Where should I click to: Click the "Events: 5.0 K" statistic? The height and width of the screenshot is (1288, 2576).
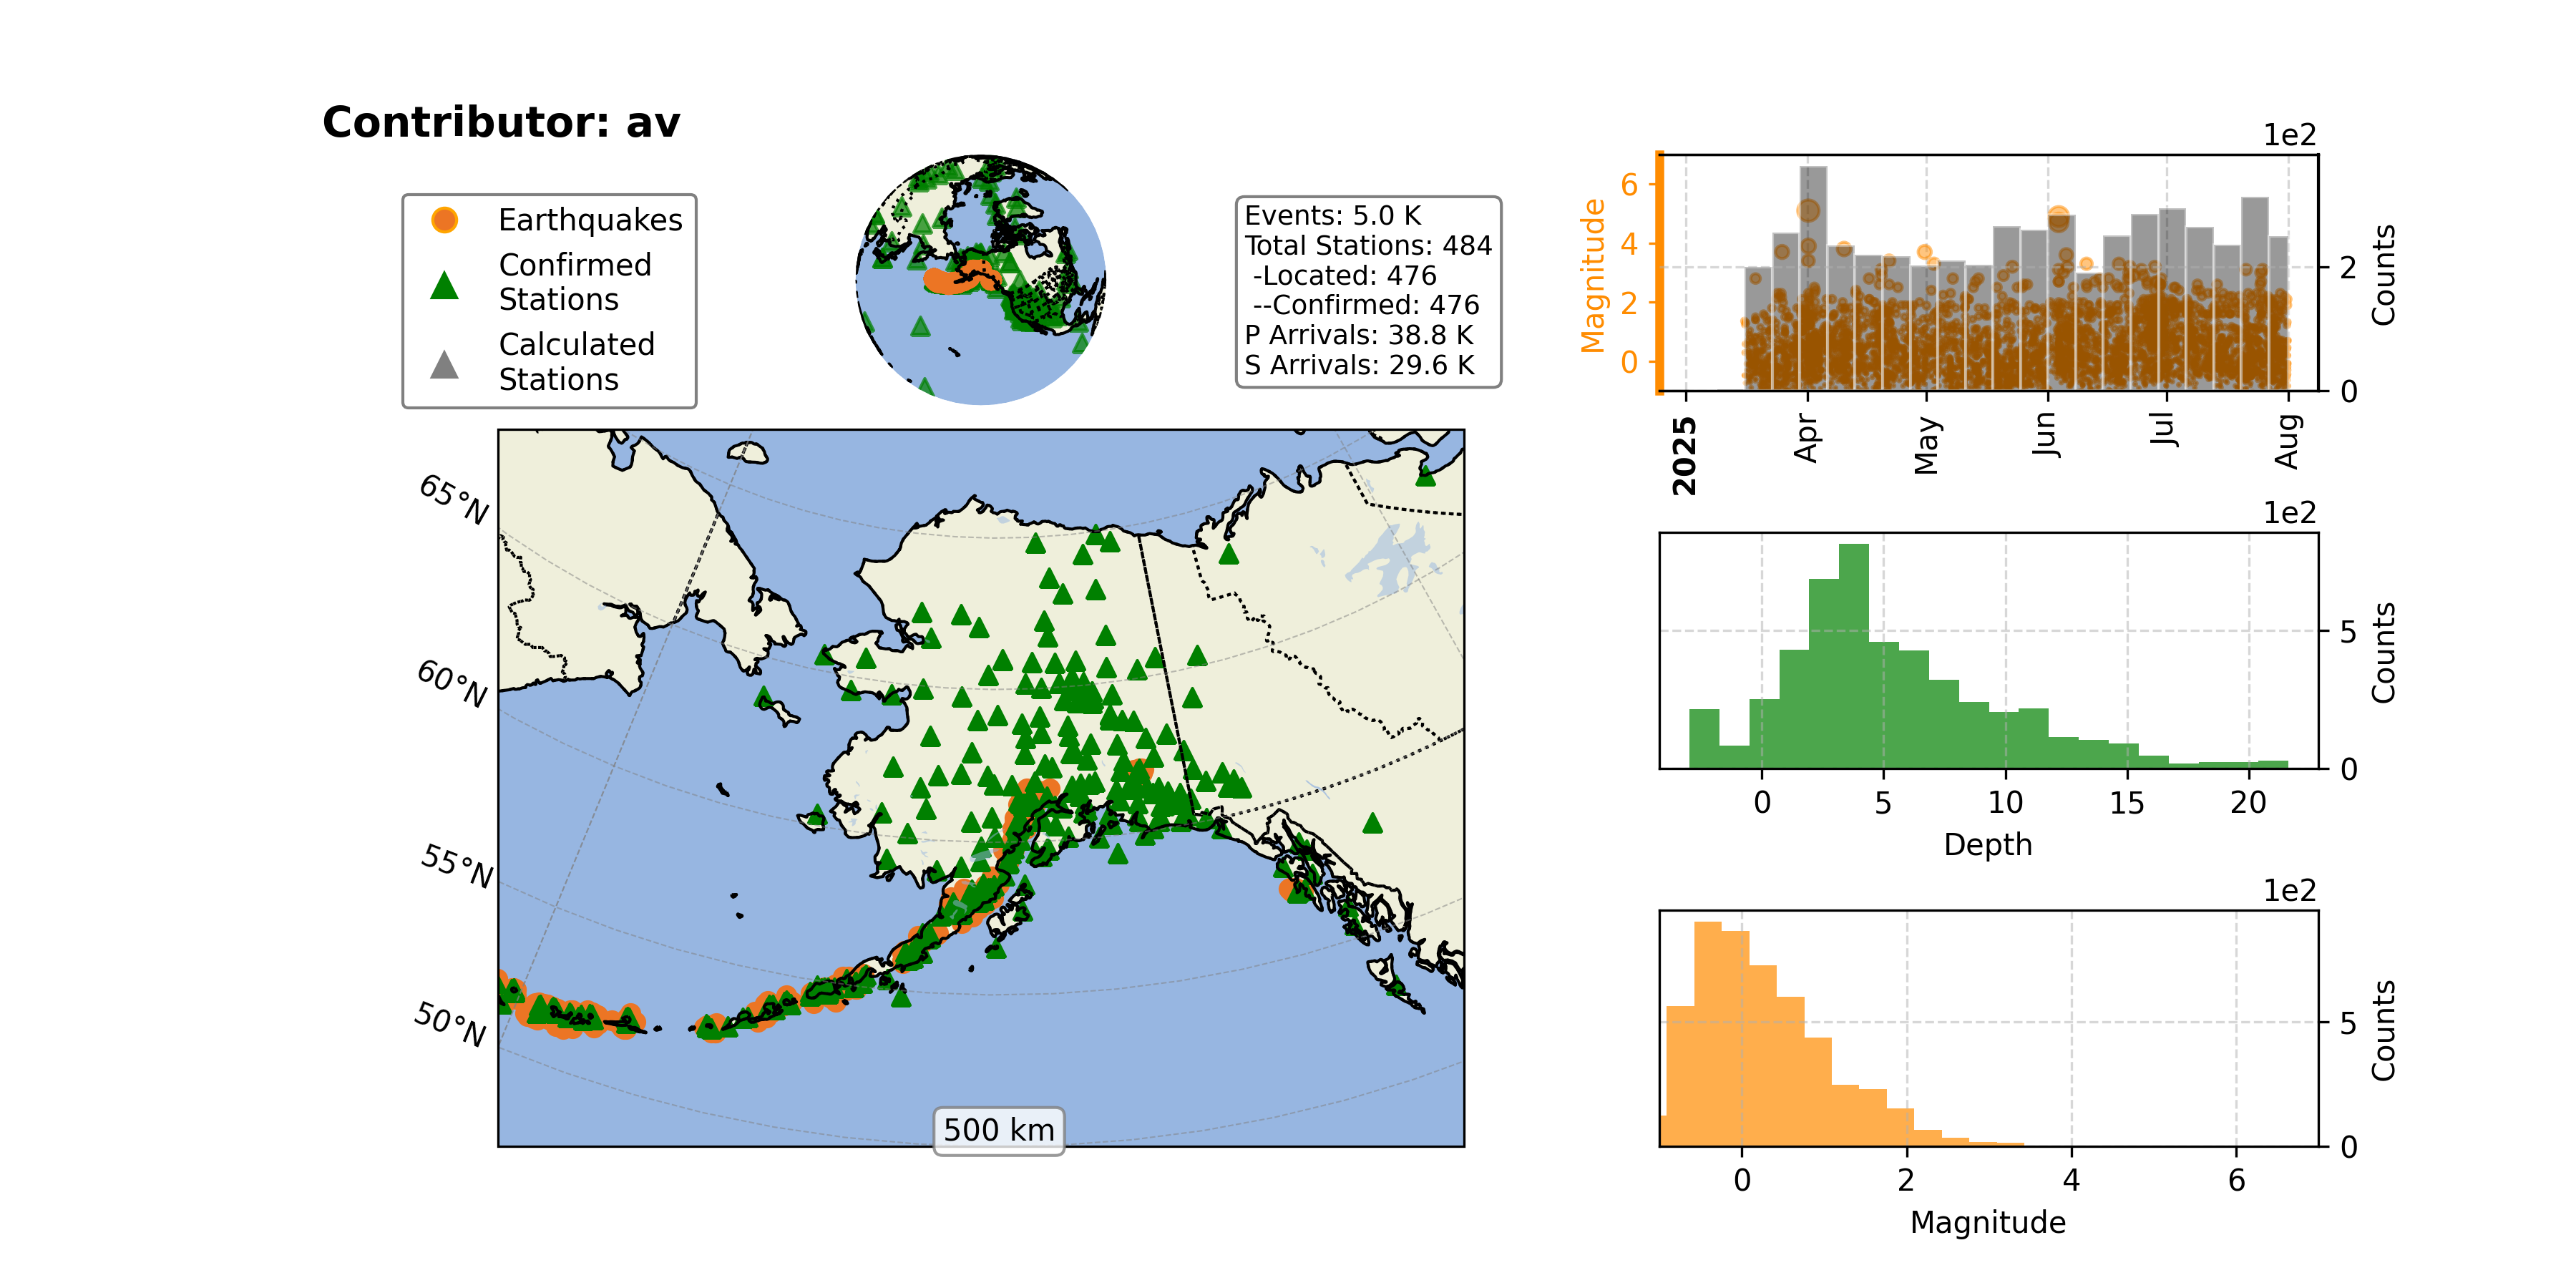[x=1332, y=216]
